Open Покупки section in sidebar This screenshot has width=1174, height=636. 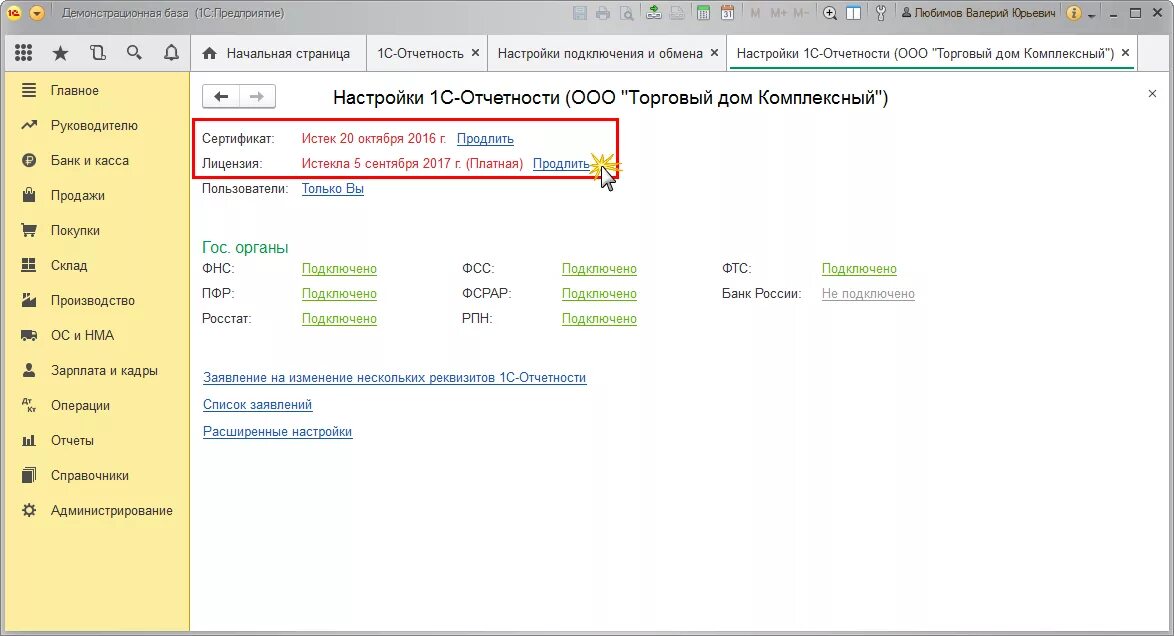[96, 231]
